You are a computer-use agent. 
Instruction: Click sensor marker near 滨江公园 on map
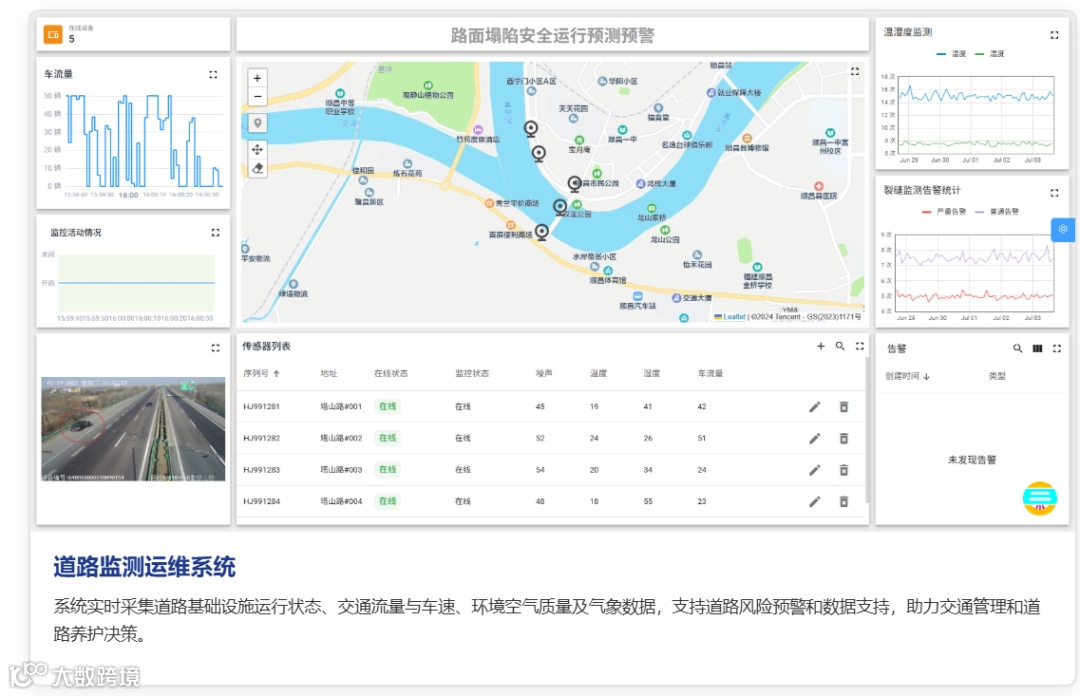click(x=560, y=206)
